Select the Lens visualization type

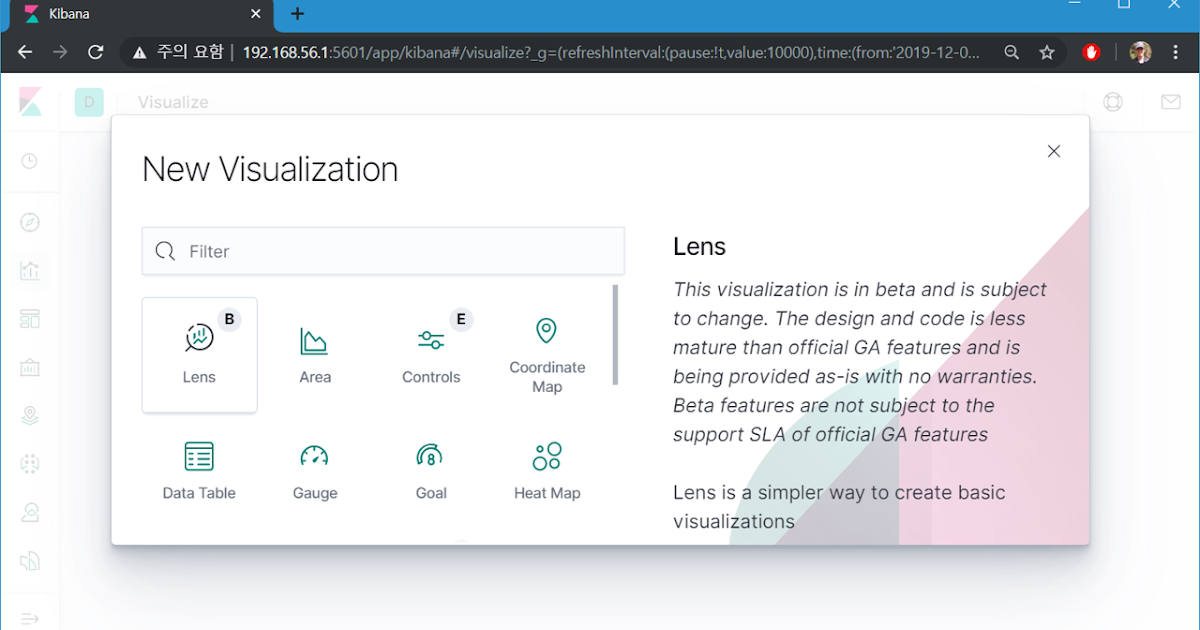coord(199,354)
